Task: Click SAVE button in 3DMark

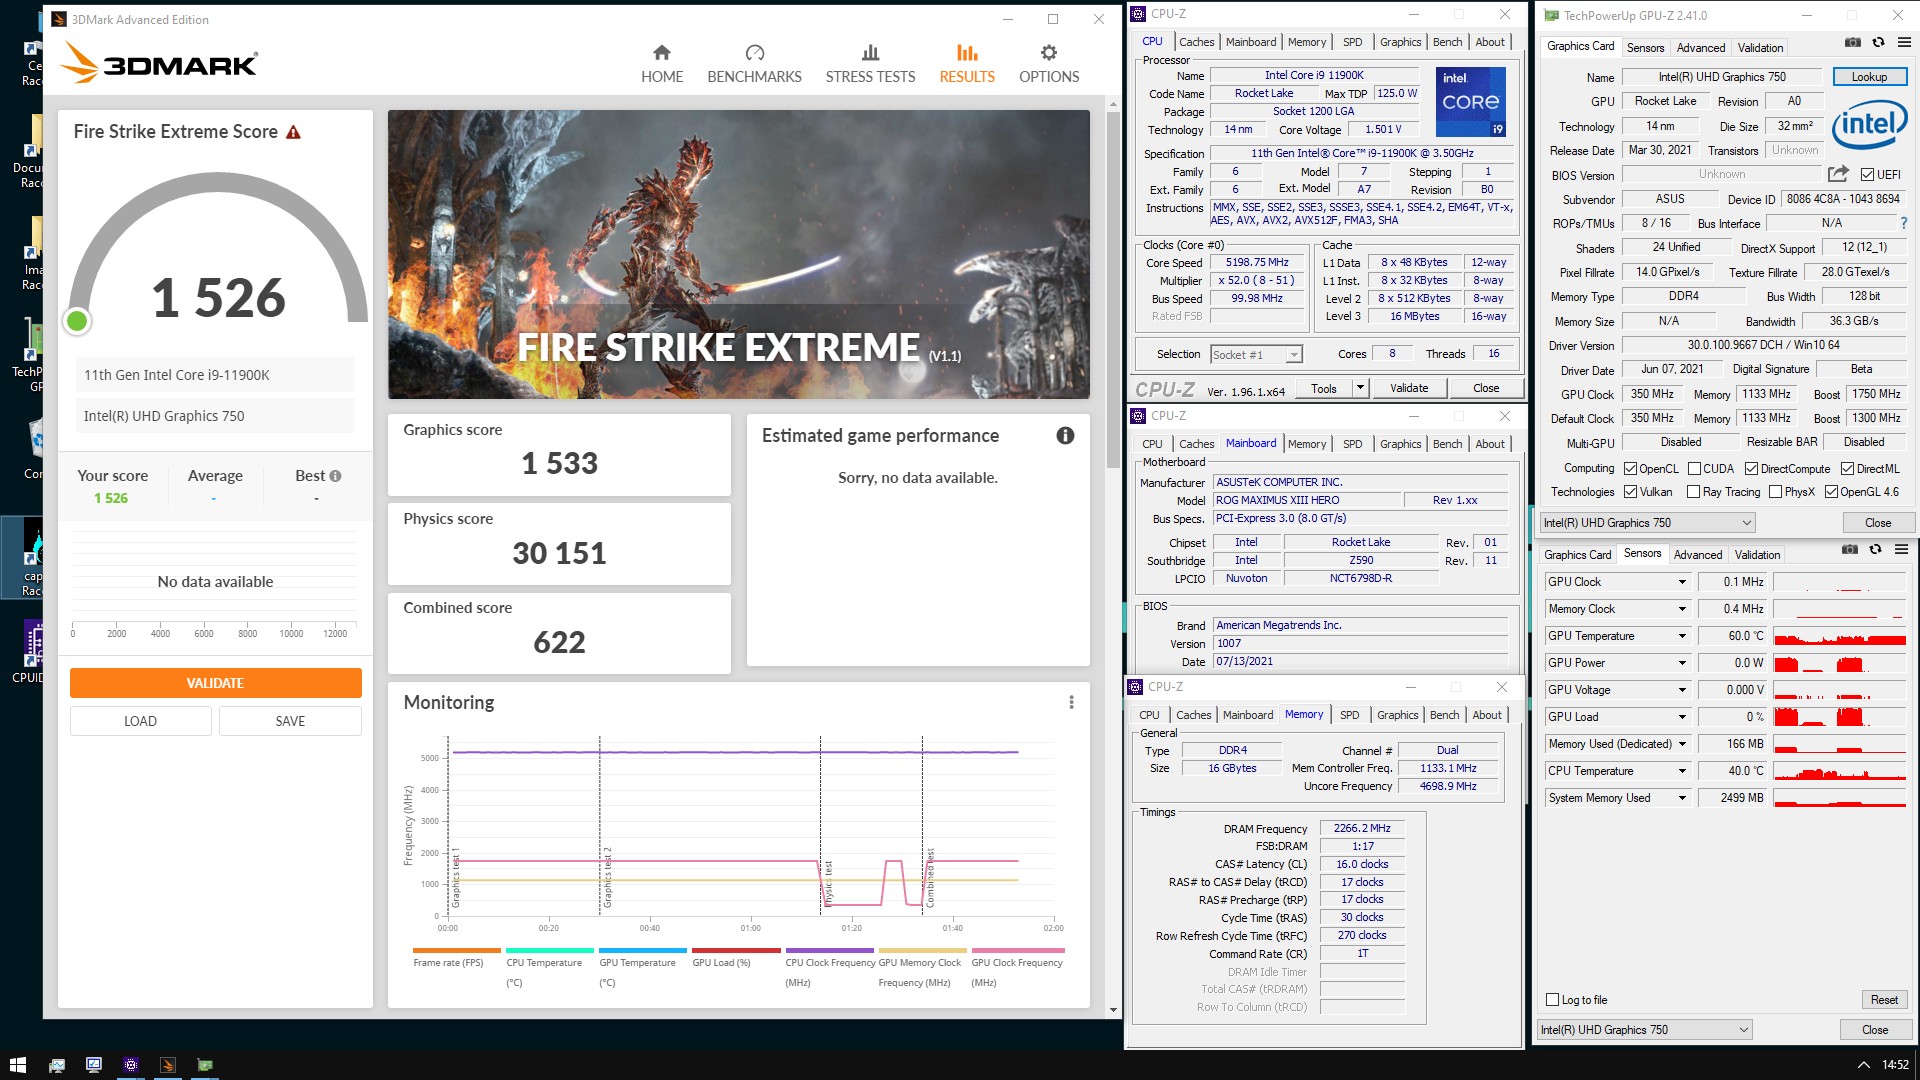Action: pos(290,721)
